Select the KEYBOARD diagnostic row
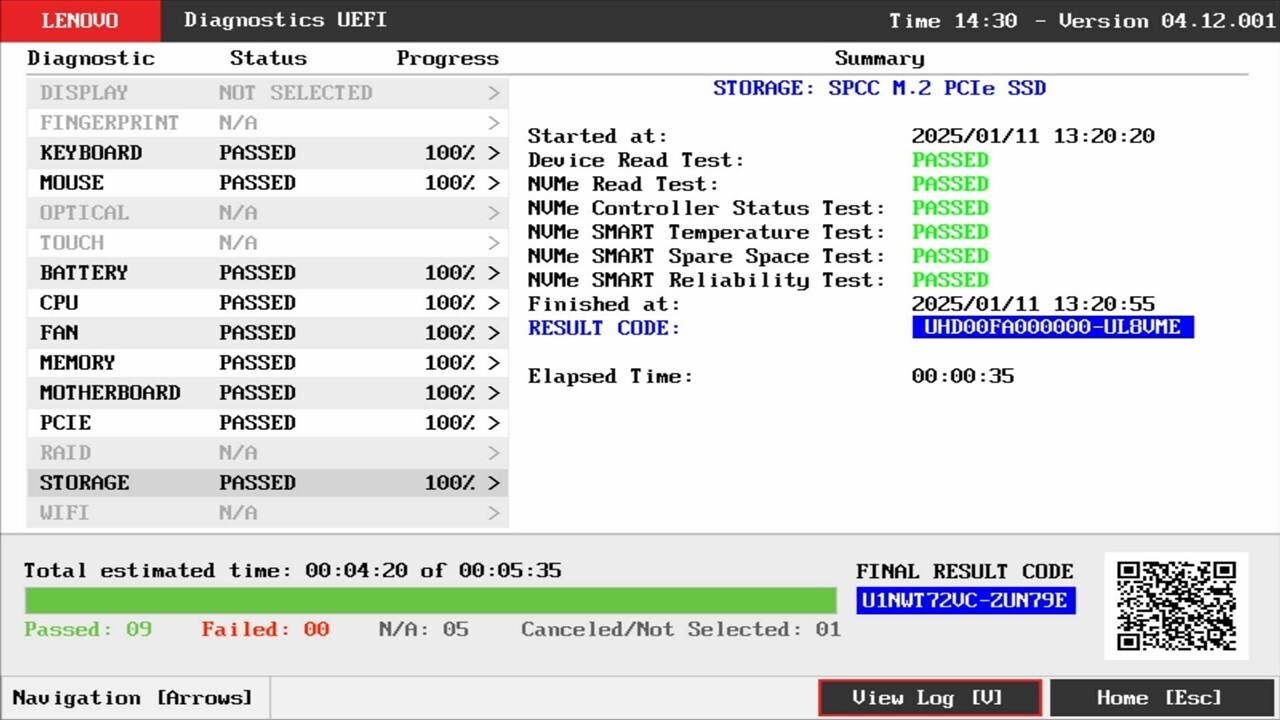The width and height of the screenshot is (1280, 720). (x=268, y=153)
